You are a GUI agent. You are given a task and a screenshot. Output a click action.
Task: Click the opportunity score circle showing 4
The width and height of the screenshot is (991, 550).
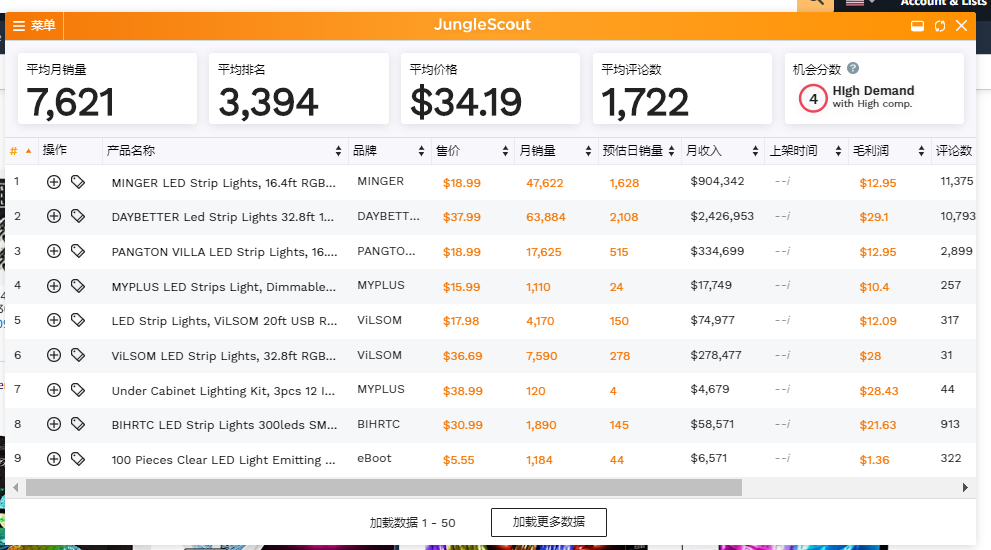click(x=813, y=99)
